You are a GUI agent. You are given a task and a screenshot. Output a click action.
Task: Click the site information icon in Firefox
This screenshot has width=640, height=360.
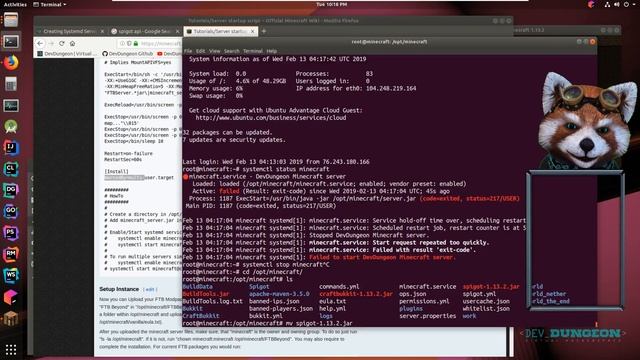click(122, 43)
